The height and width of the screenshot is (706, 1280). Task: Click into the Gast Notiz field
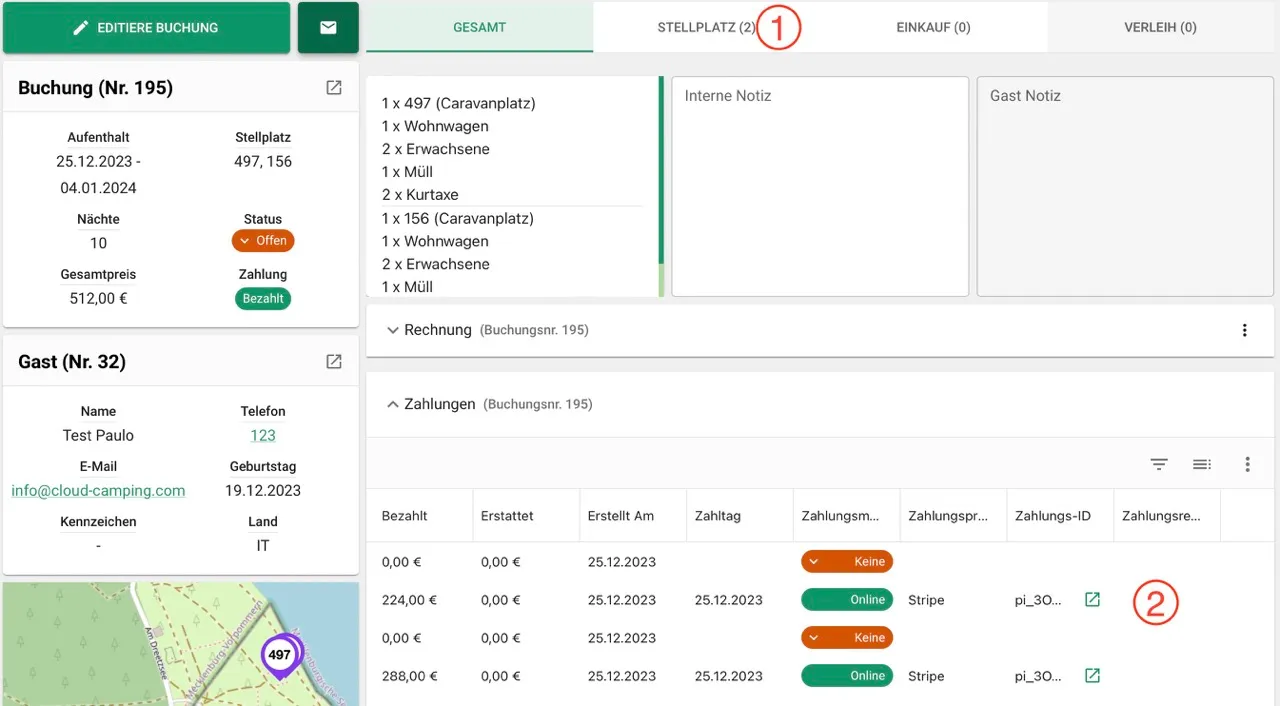[x=1125, y=186]
